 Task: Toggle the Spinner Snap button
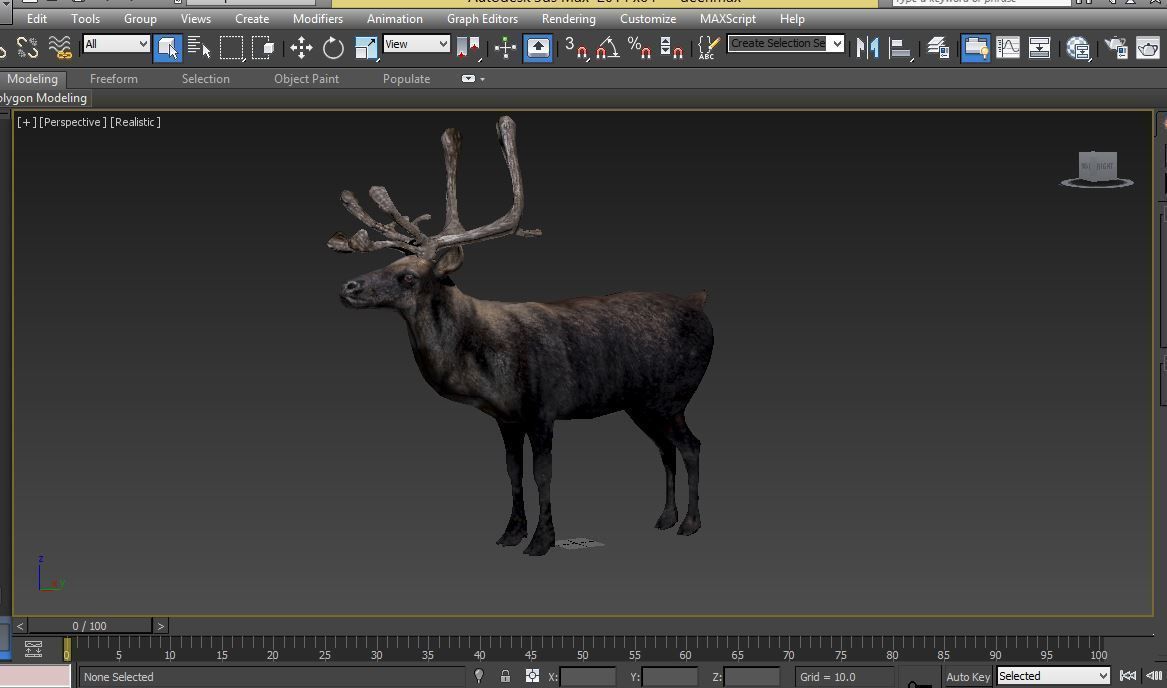[x=671, y=48]
